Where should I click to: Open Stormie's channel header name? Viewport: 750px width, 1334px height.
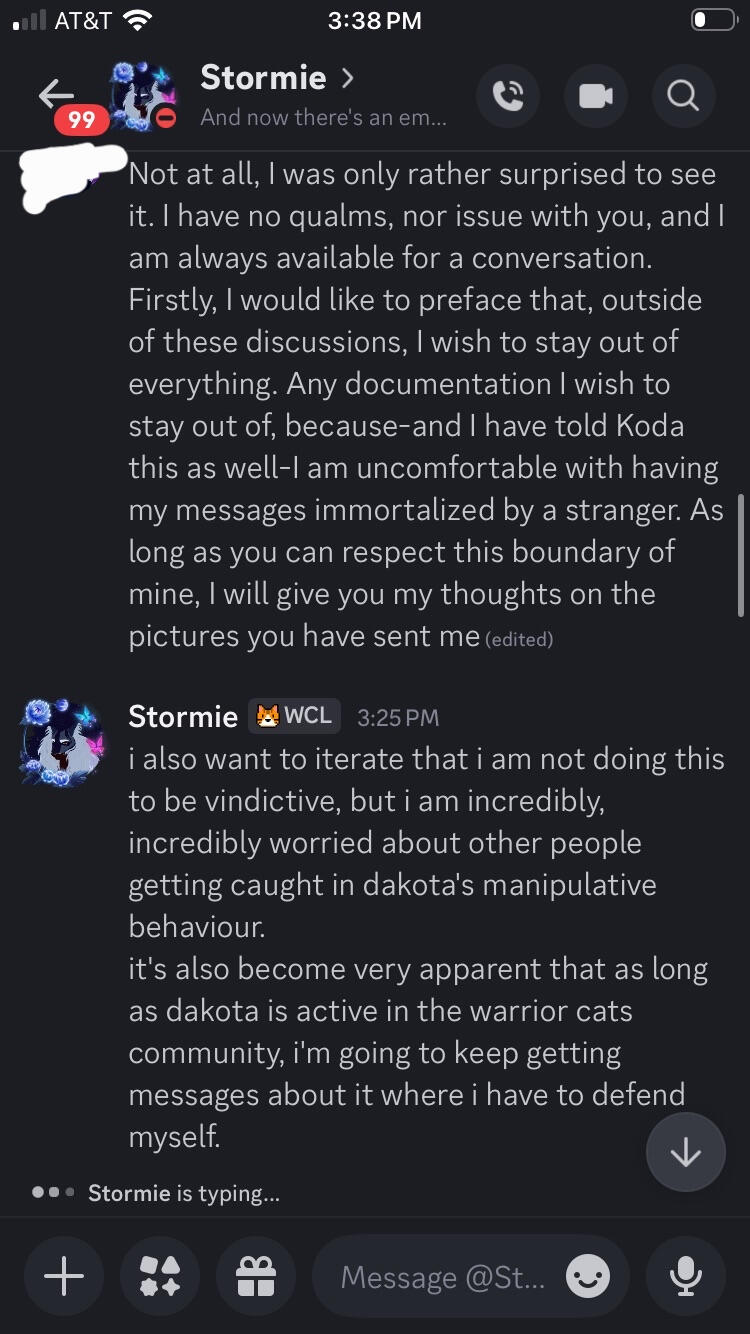(263, 78)
